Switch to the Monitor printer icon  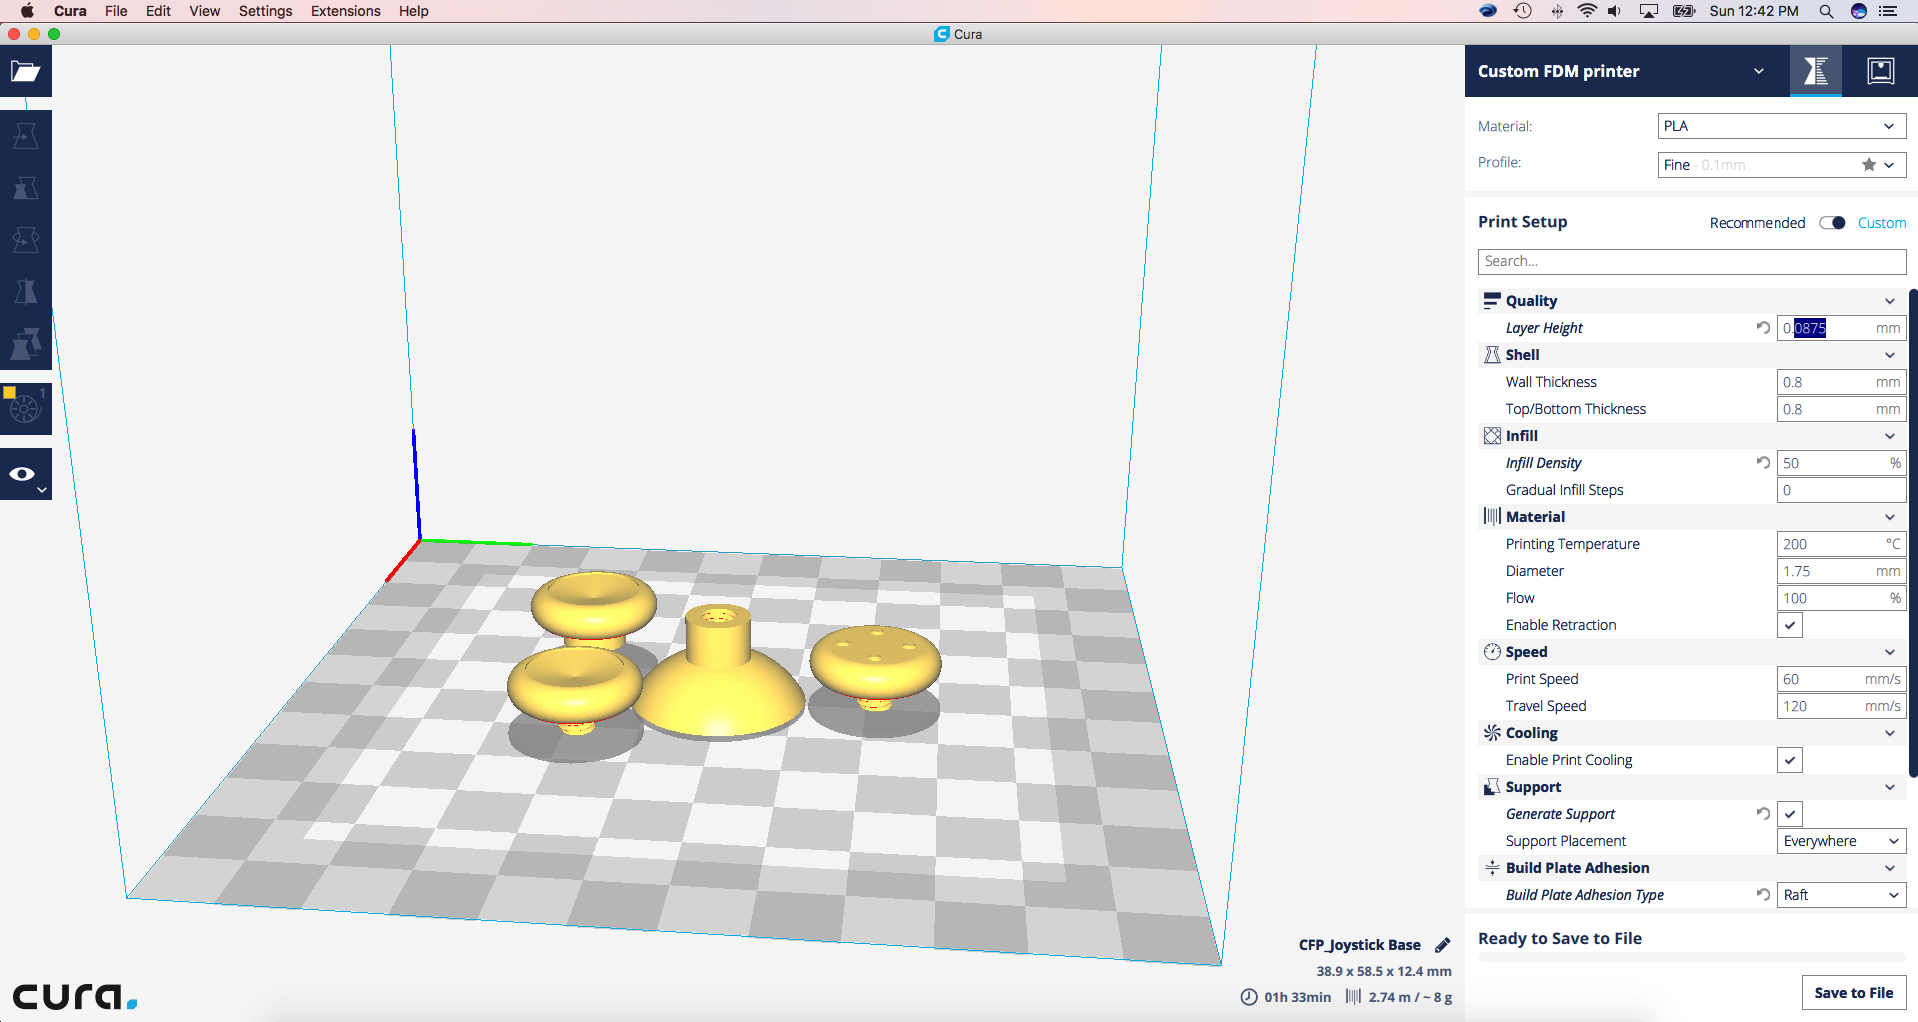(x=1880, y=71)
